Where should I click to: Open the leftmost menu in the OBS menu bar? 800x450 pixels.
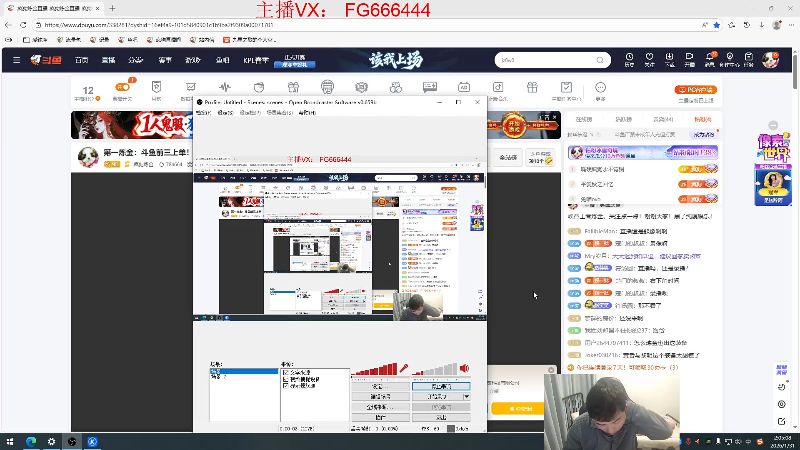click(203, 113)
